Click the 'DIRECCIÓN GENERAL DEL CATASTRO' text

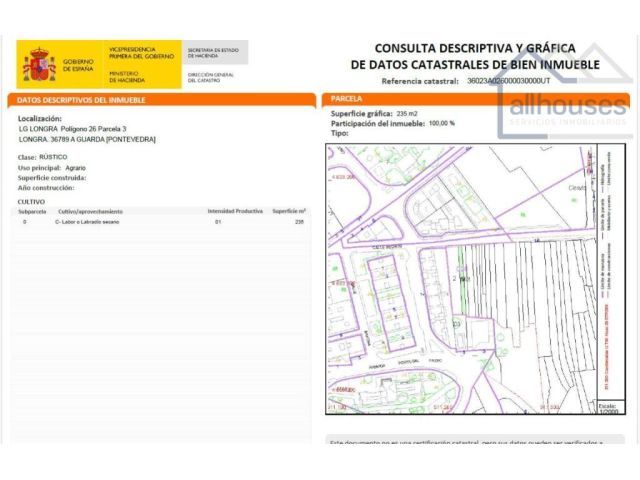click(x=211, y=78)
